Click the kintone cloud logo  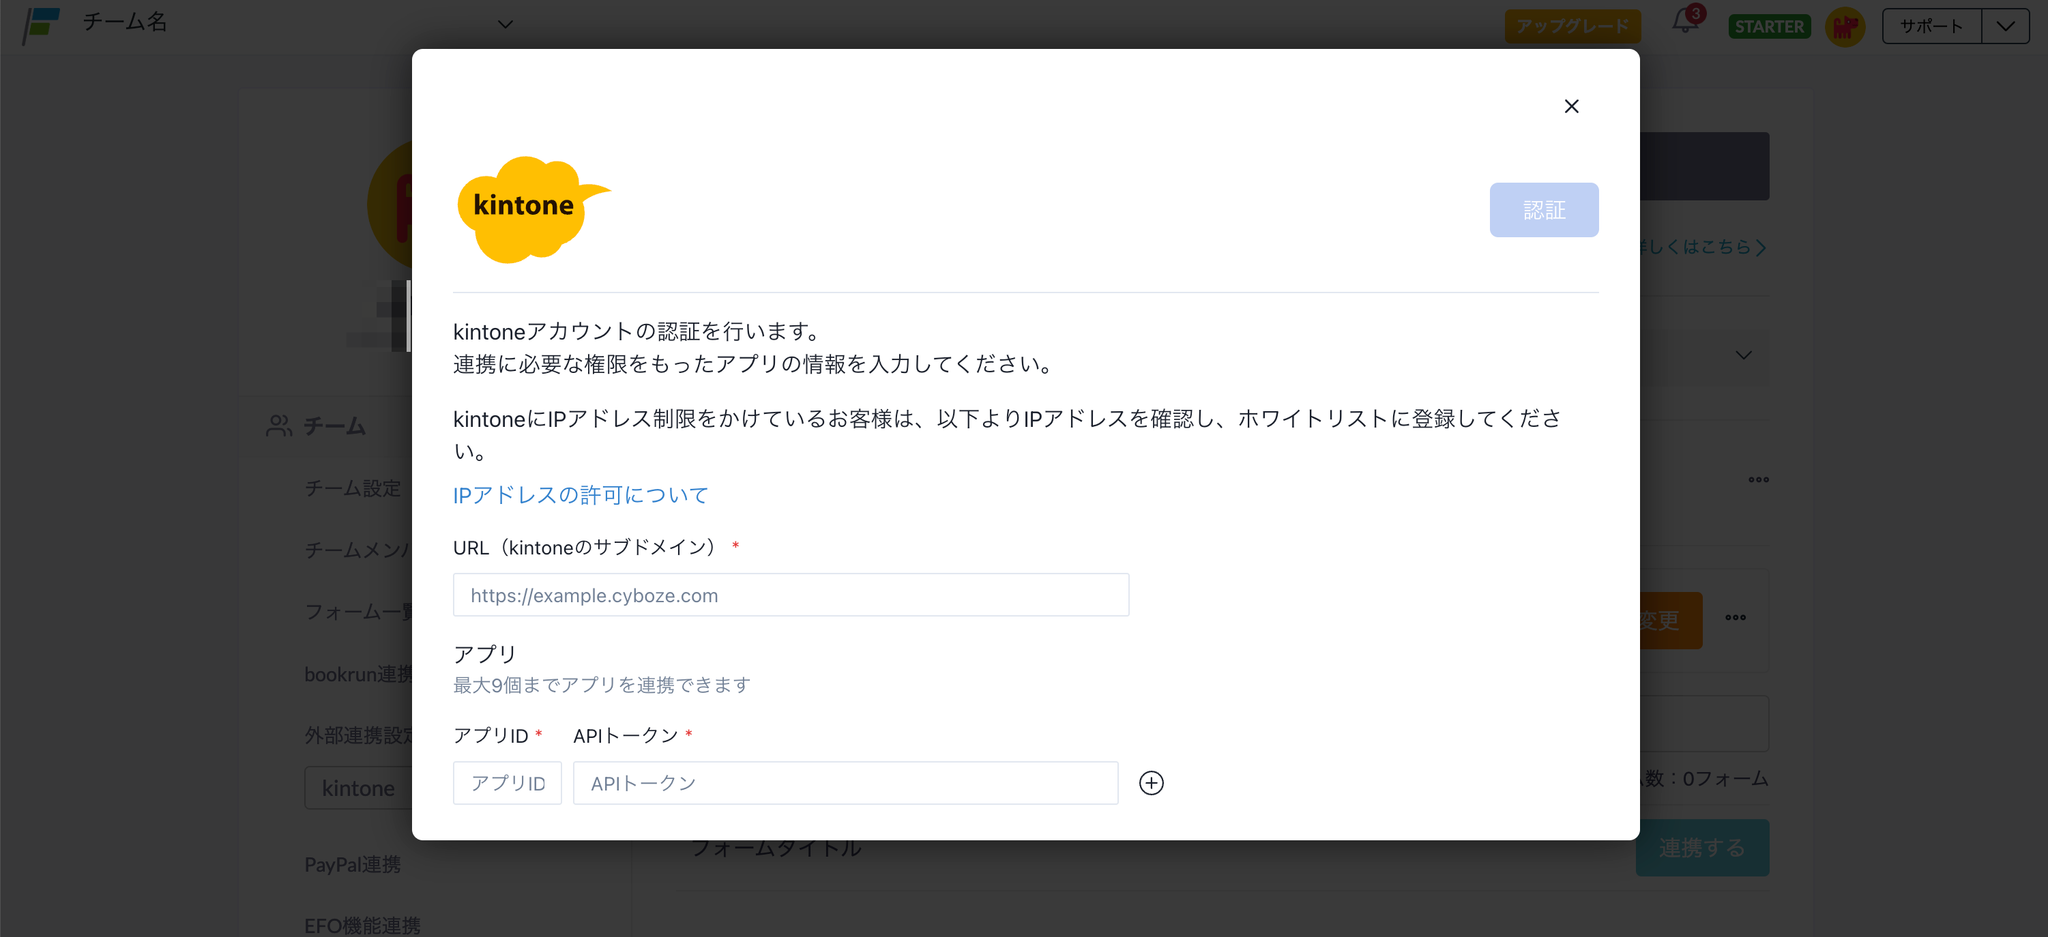click(533, 209)
